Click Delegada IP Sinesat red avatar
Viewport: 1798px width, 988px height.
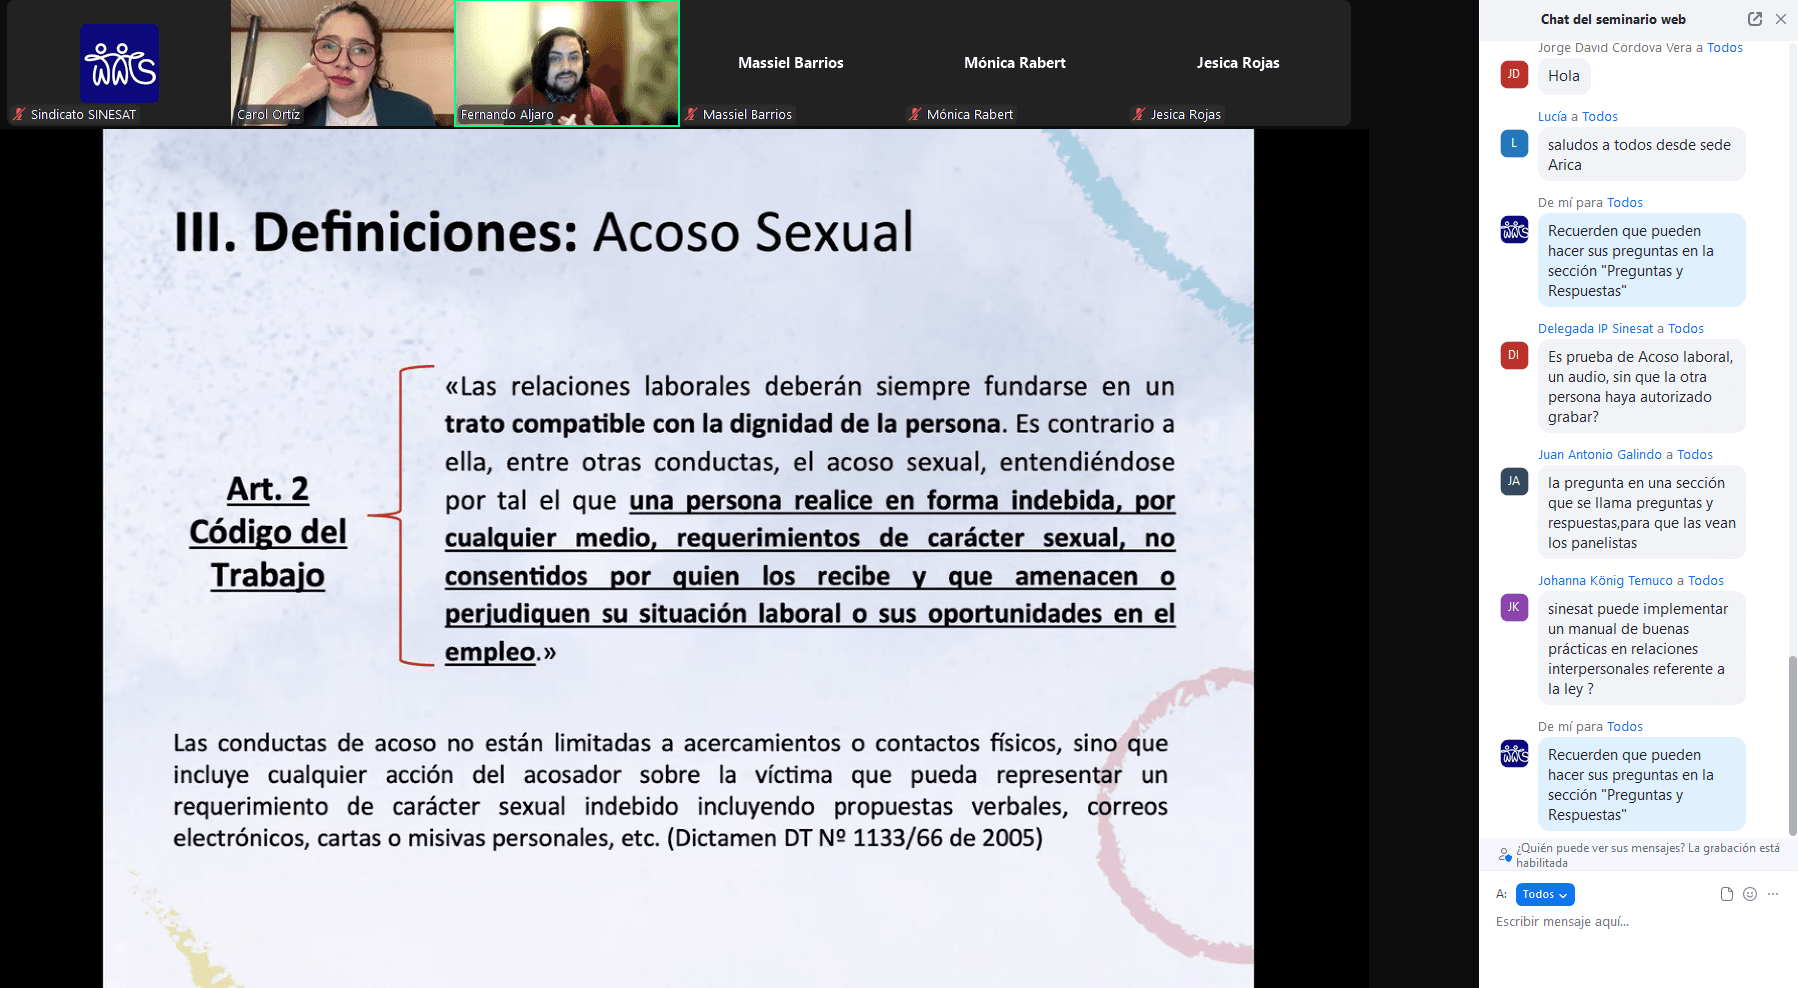click(x=1514, y=355)
